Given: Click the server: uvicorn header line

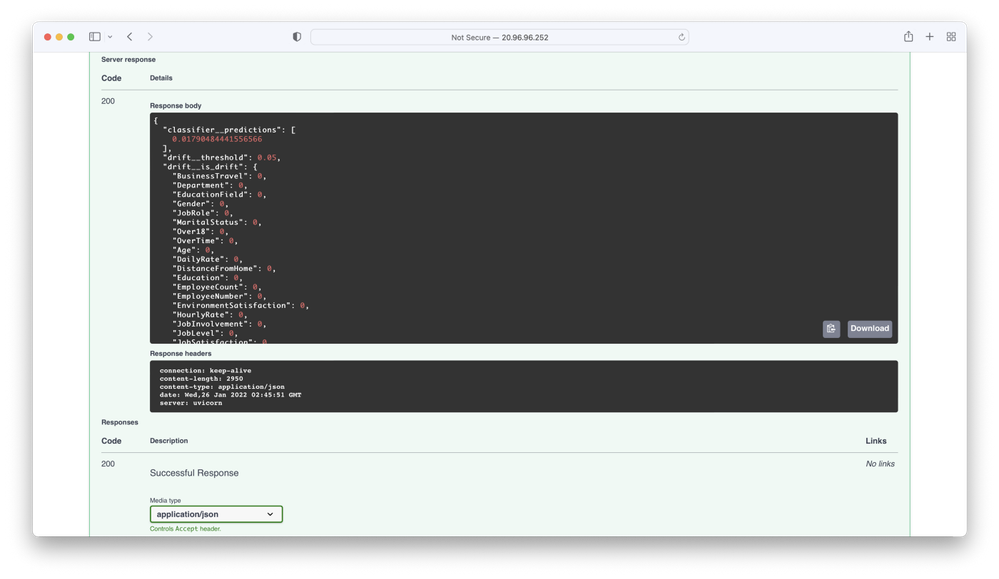Looking at the screenshot, I should point(190,403).
